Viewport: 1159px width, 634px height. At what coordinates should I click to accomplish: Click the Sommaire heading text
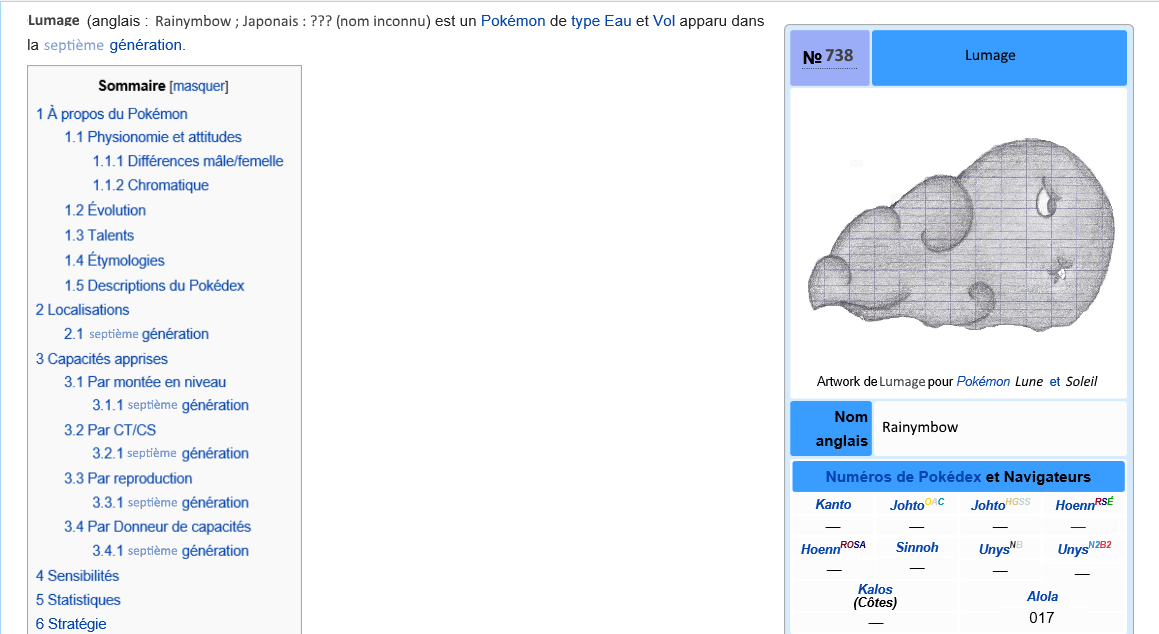132,86
